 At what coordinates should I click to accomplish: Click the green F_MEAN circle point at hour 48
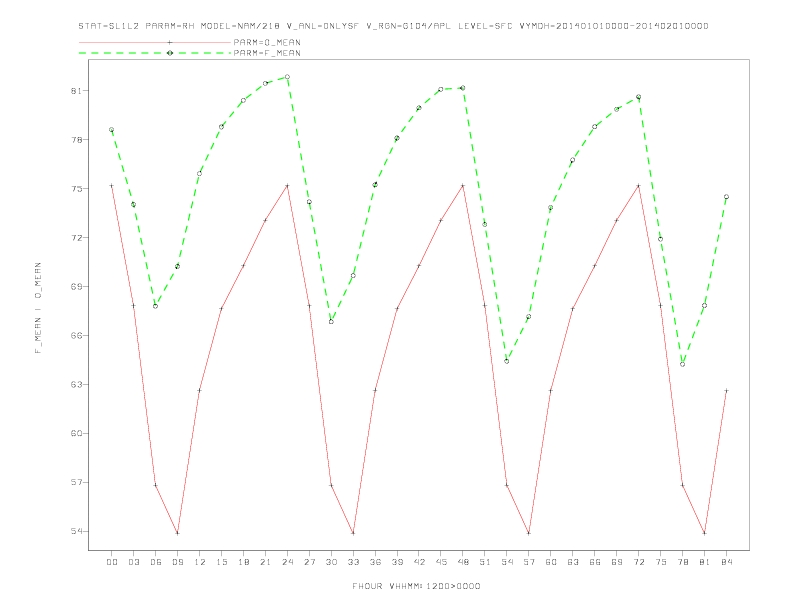[x=463, y=88]
